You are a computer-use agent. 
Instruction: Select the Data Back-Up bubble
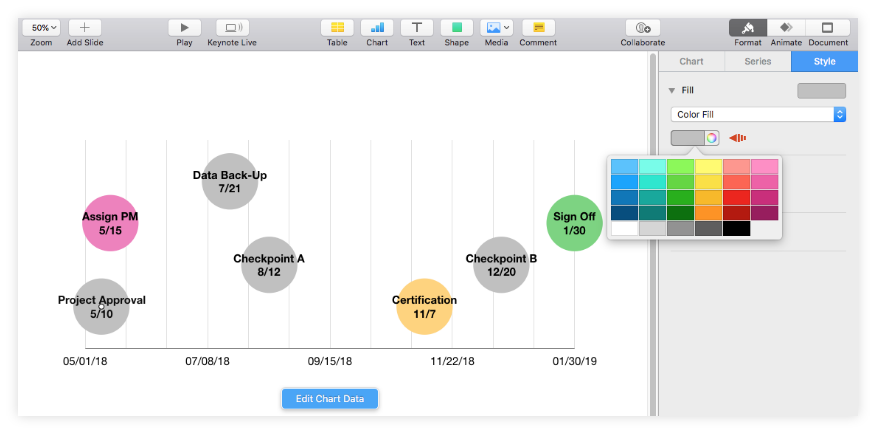230,182
